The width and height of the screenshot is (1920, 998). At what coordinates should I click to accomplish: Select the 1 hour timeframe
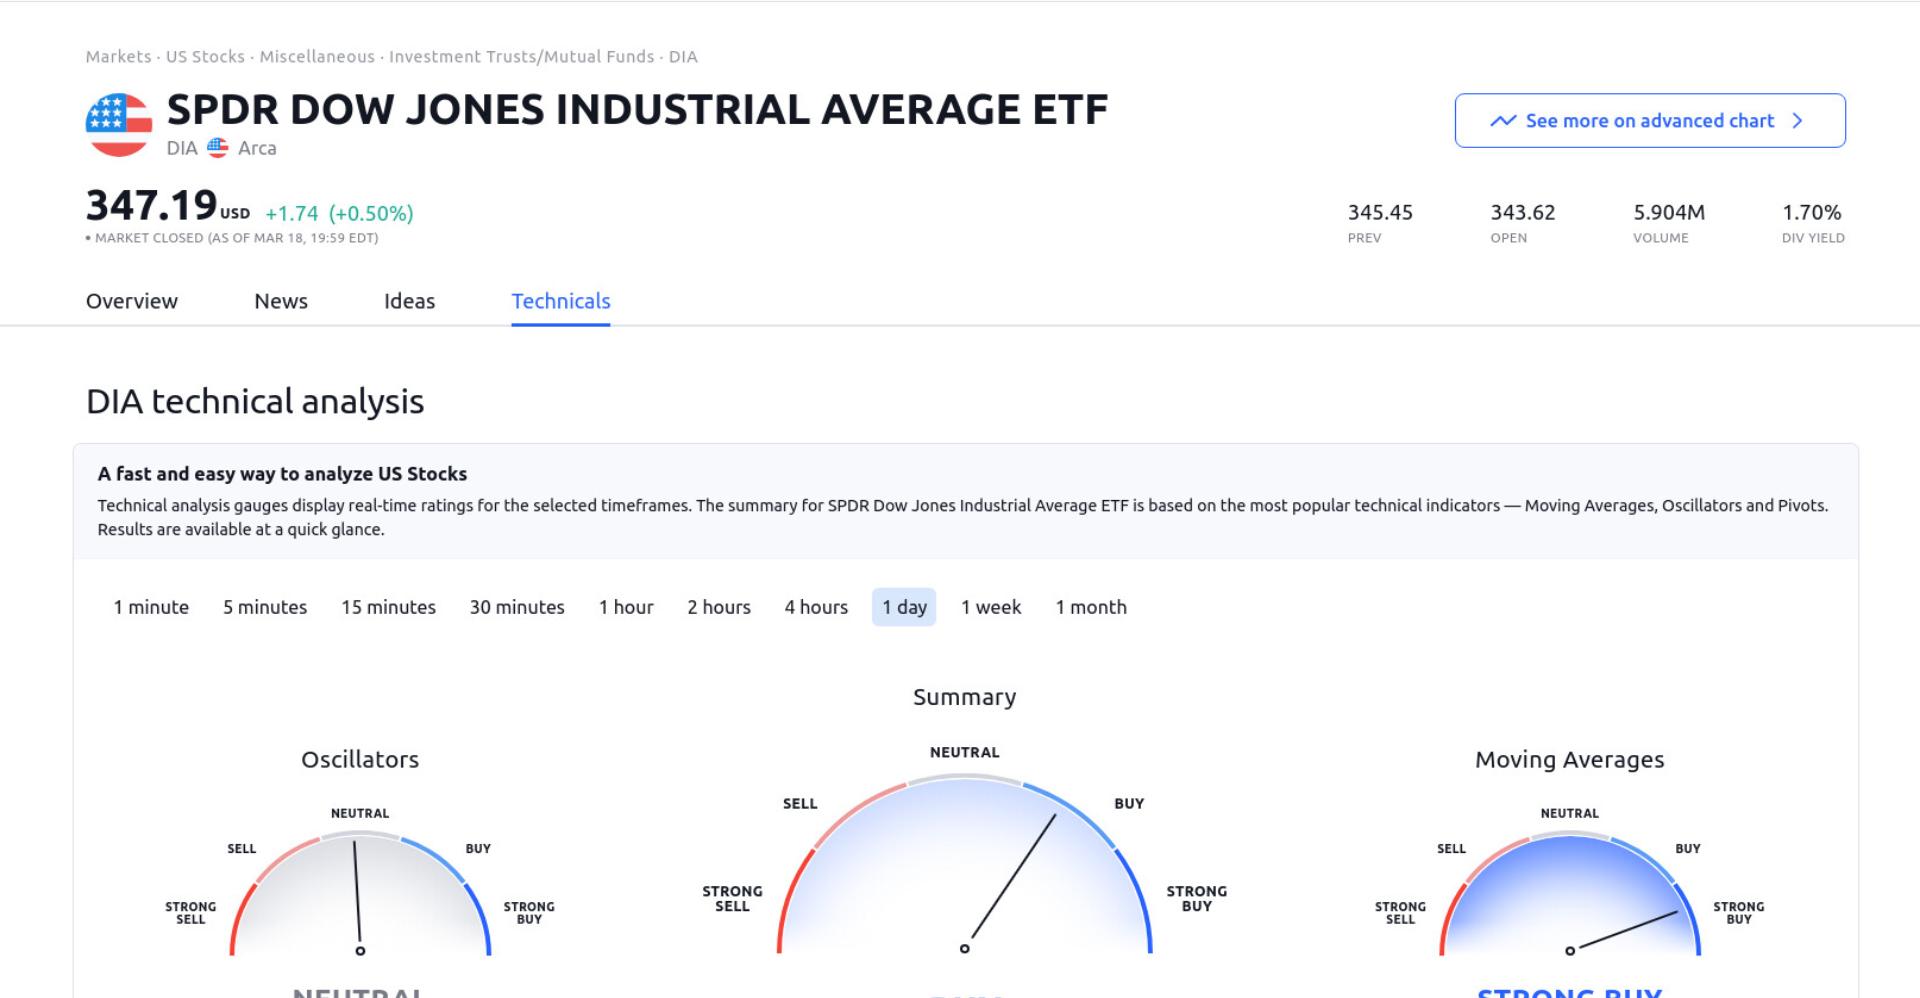click(x=626, y=607)
